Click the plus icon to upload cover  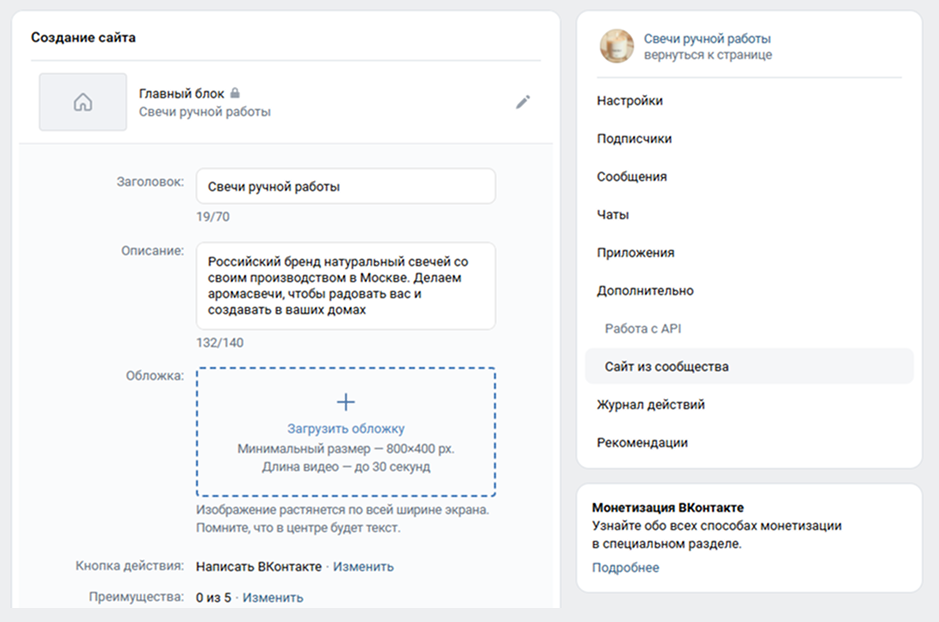346,402
